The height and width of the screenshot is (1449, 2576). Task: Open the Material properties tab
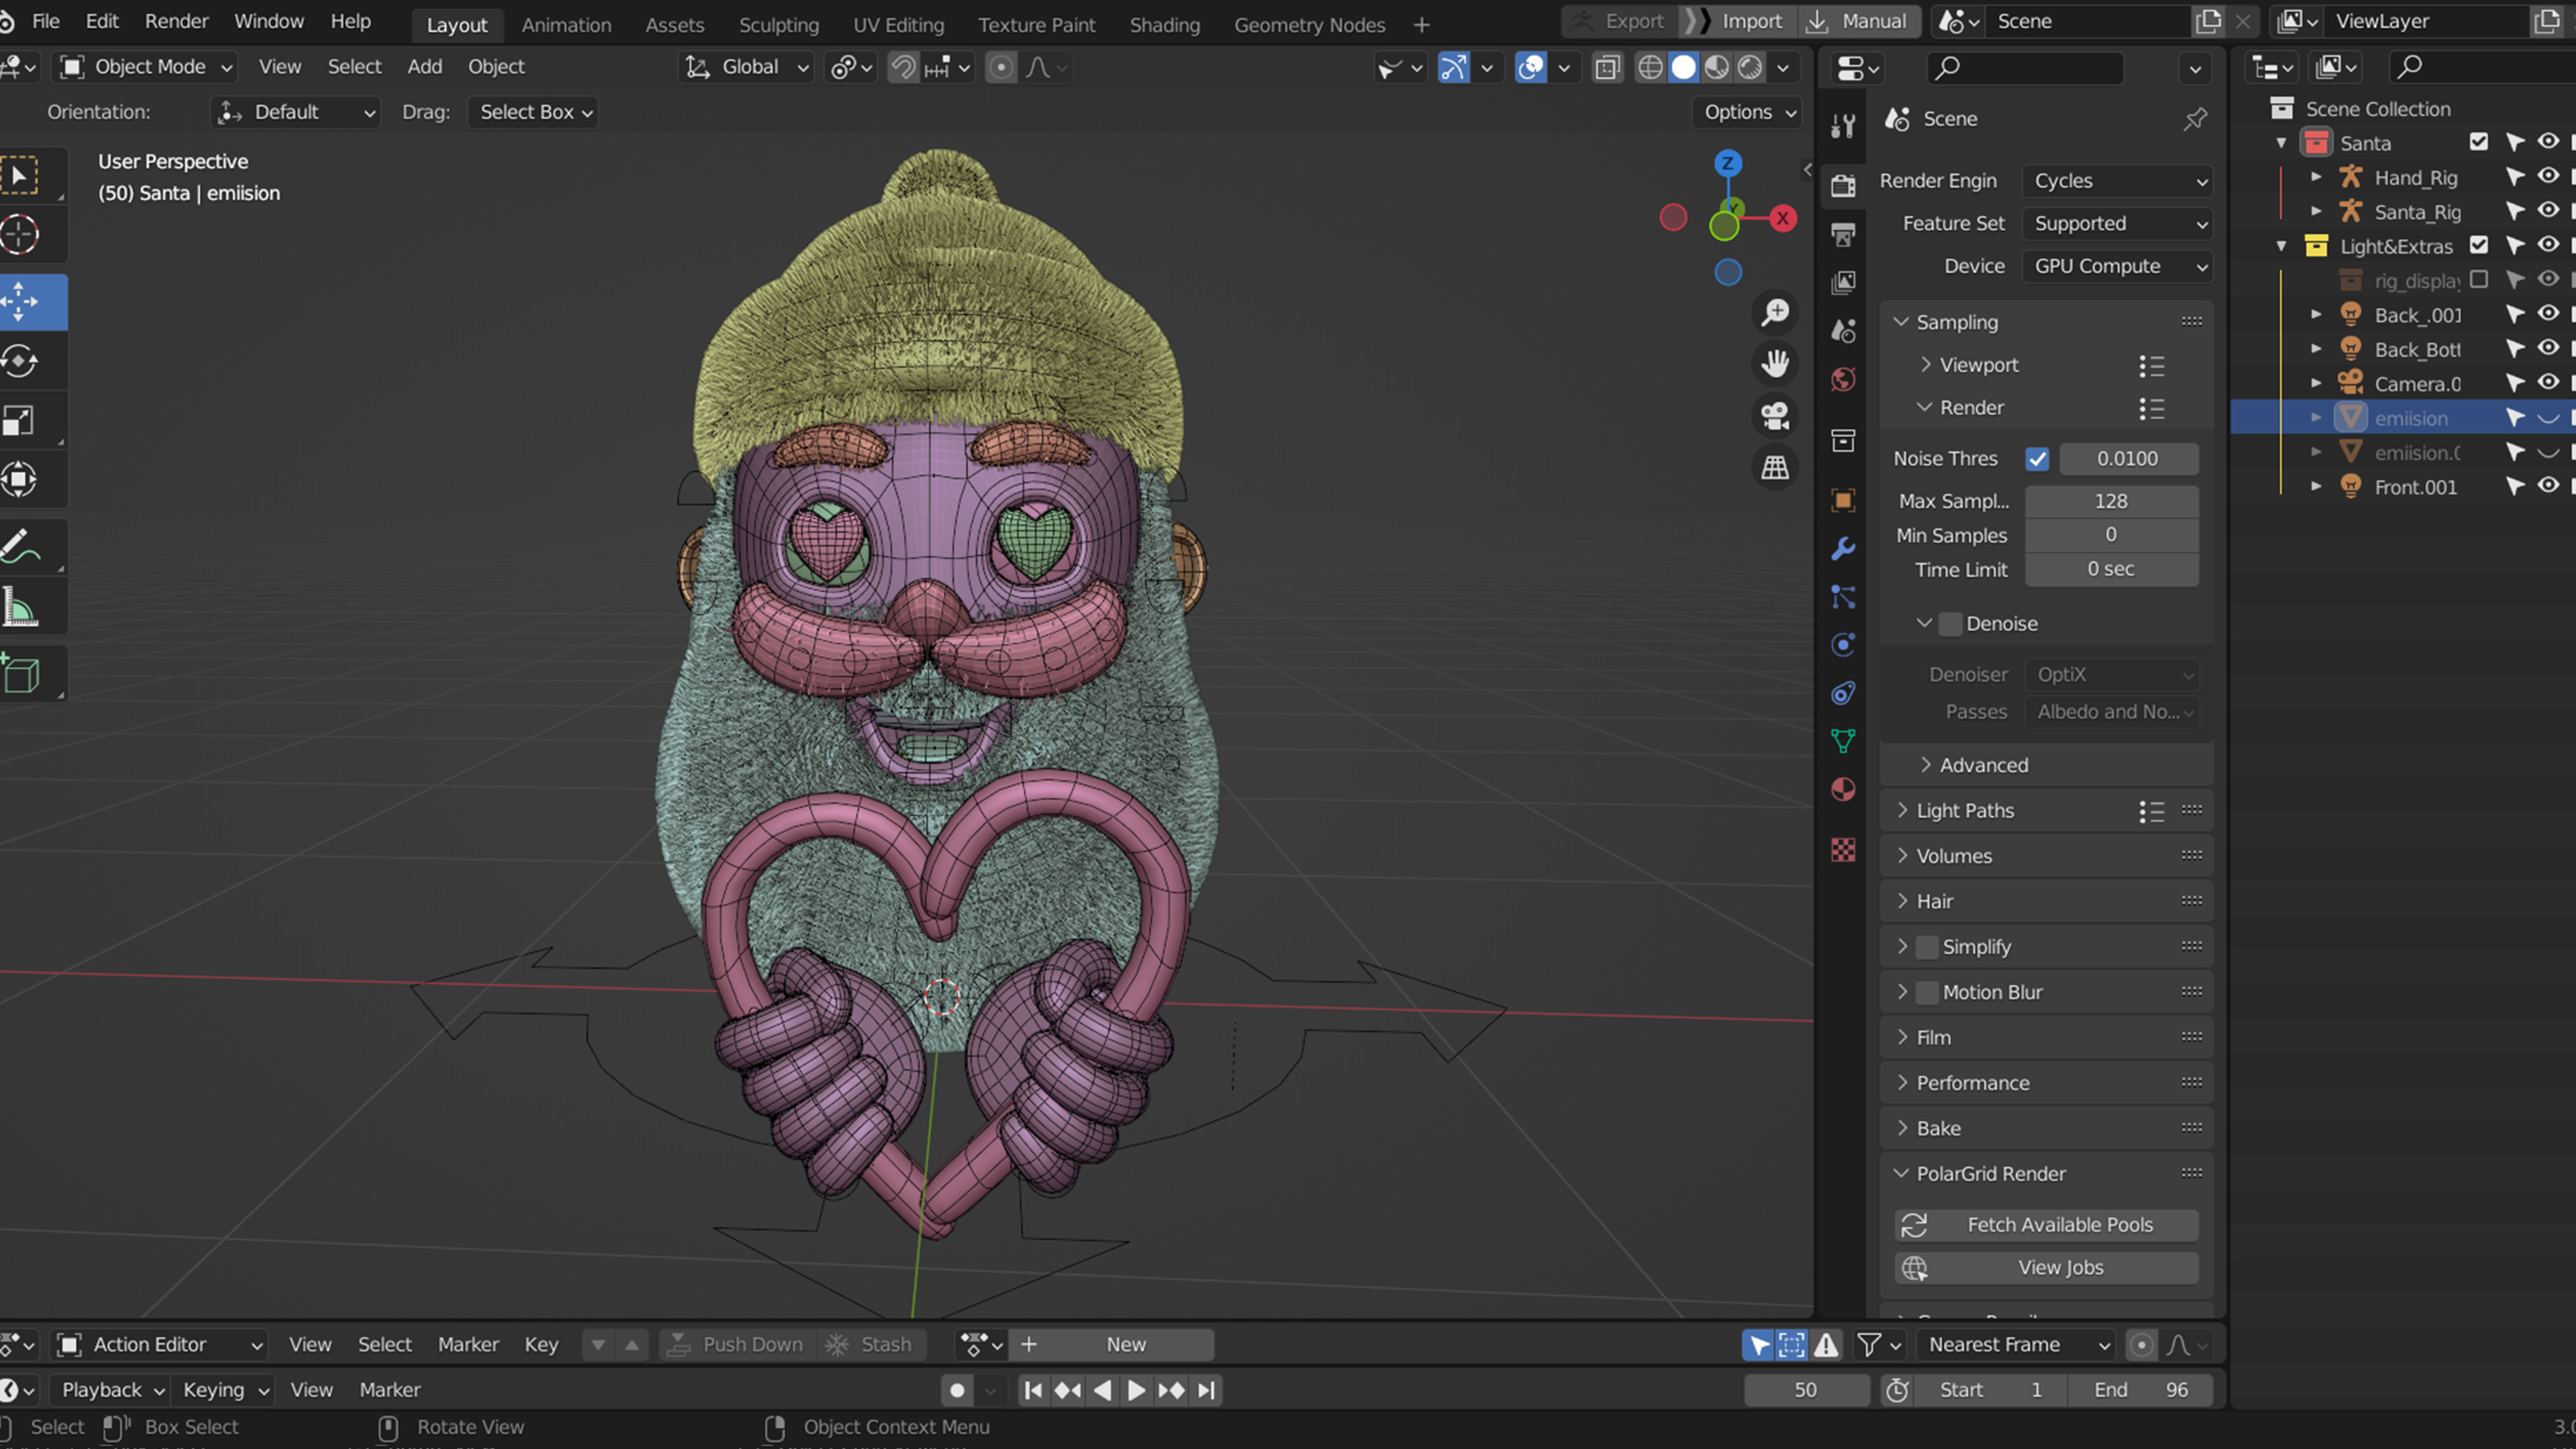point(1843,790)
